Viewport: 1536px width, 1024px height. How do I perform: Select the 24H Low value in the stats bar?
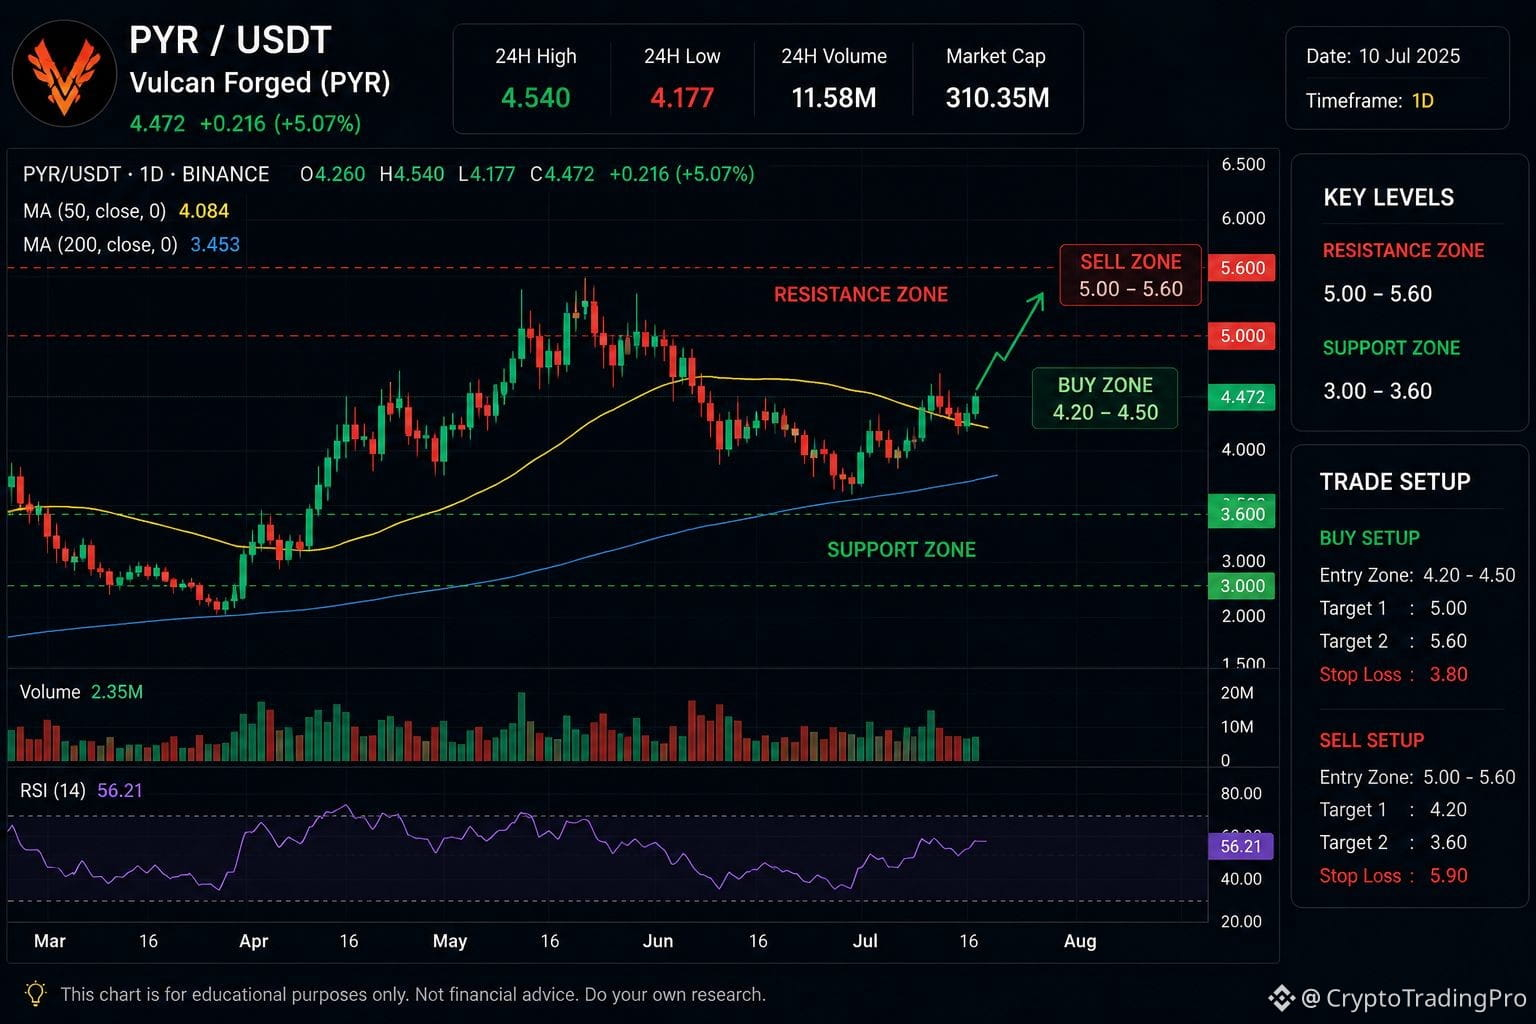pos(682,98)
